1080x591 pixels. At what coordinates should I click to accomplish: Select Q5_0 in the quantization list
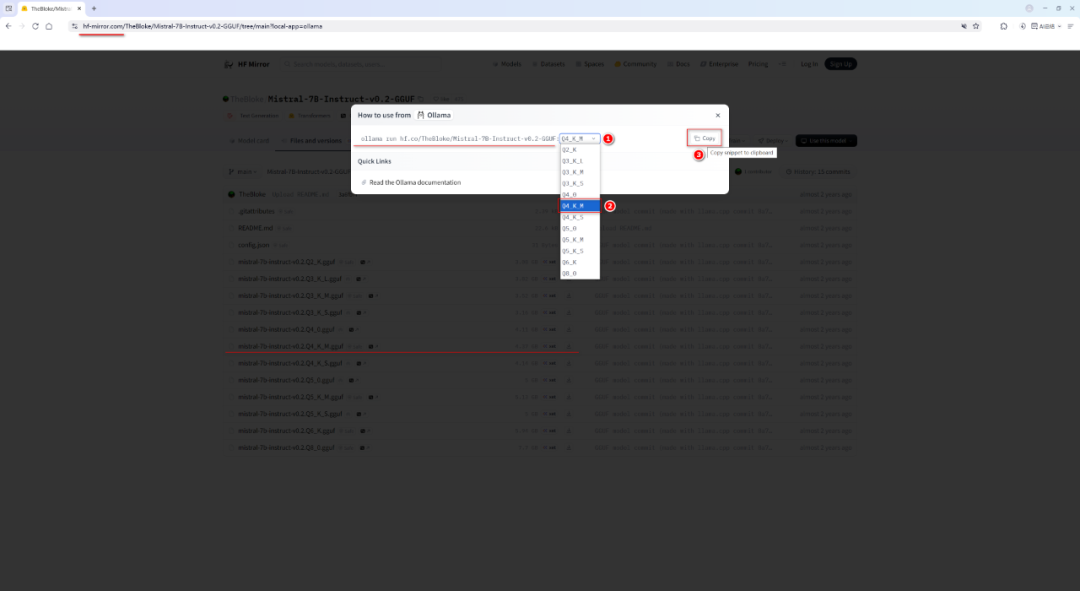tap(579, 229)
